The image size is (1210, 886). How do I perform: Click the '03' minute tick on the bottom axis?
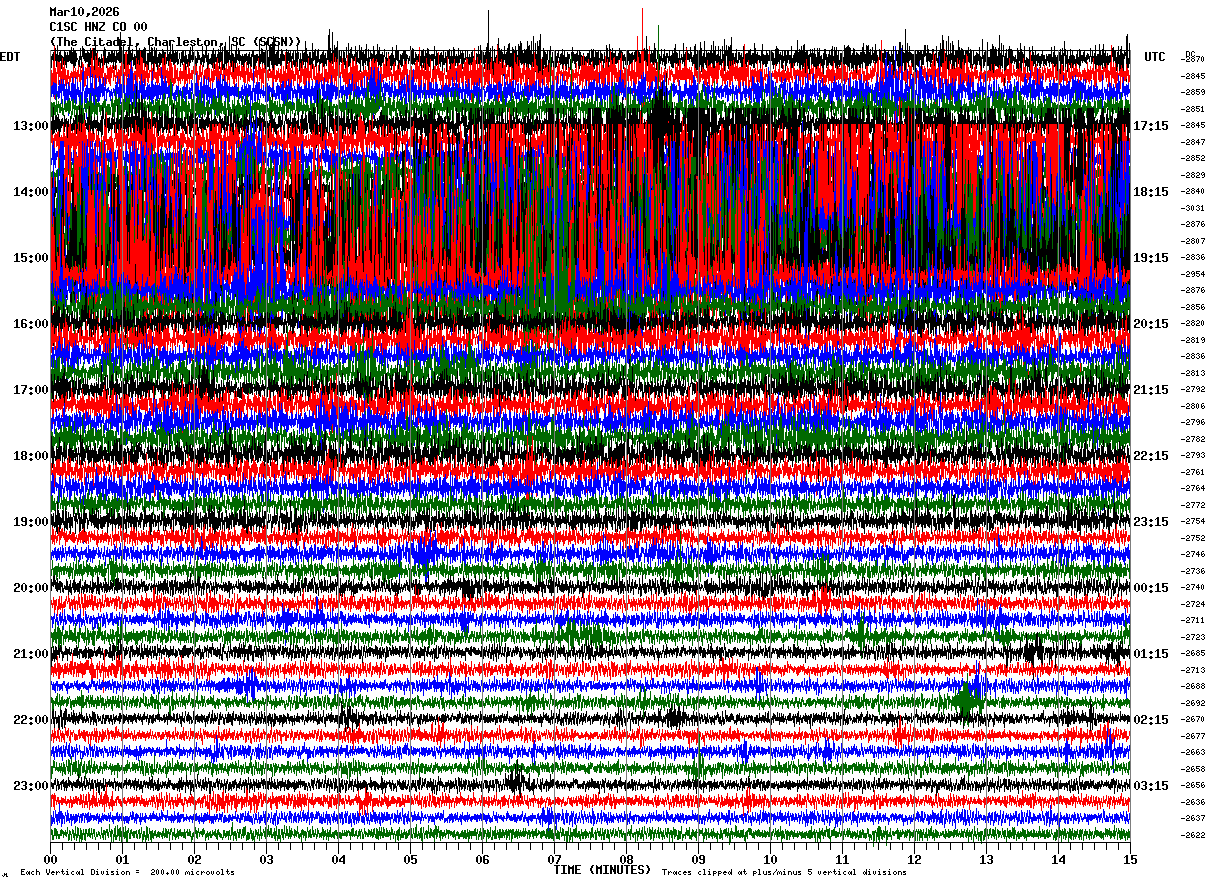pyautogui.click(x=267, y=859)
